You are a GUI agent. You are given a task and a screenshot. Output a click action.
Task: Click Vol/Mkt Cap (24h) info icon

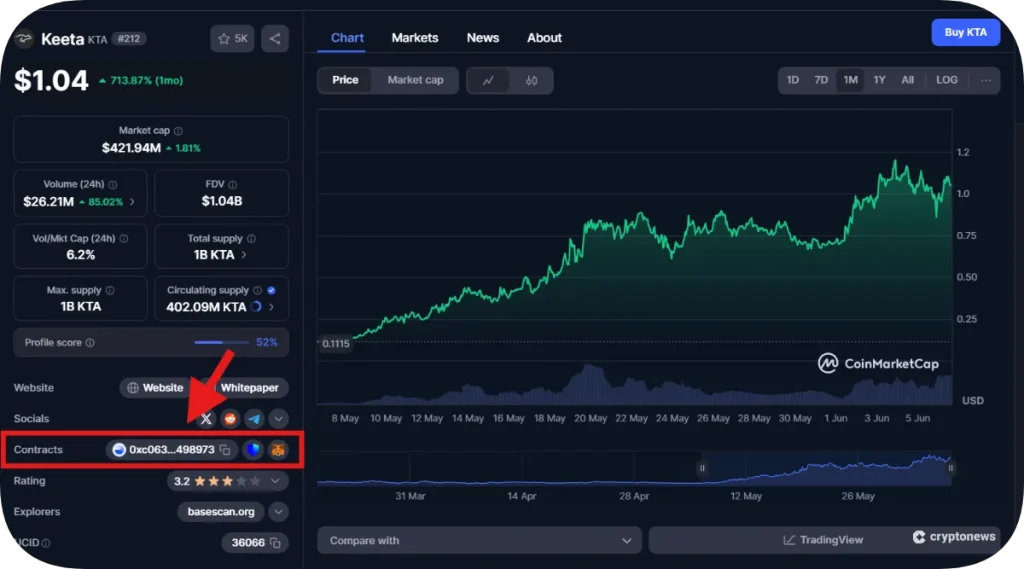coord(124,238)
